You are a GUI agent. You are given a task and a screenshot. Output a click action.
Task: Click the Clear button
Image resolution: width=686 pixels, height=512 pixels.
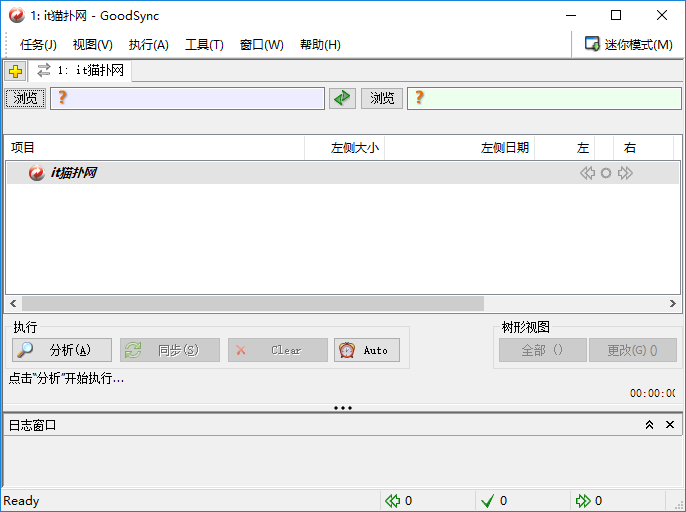click(278, 350)
